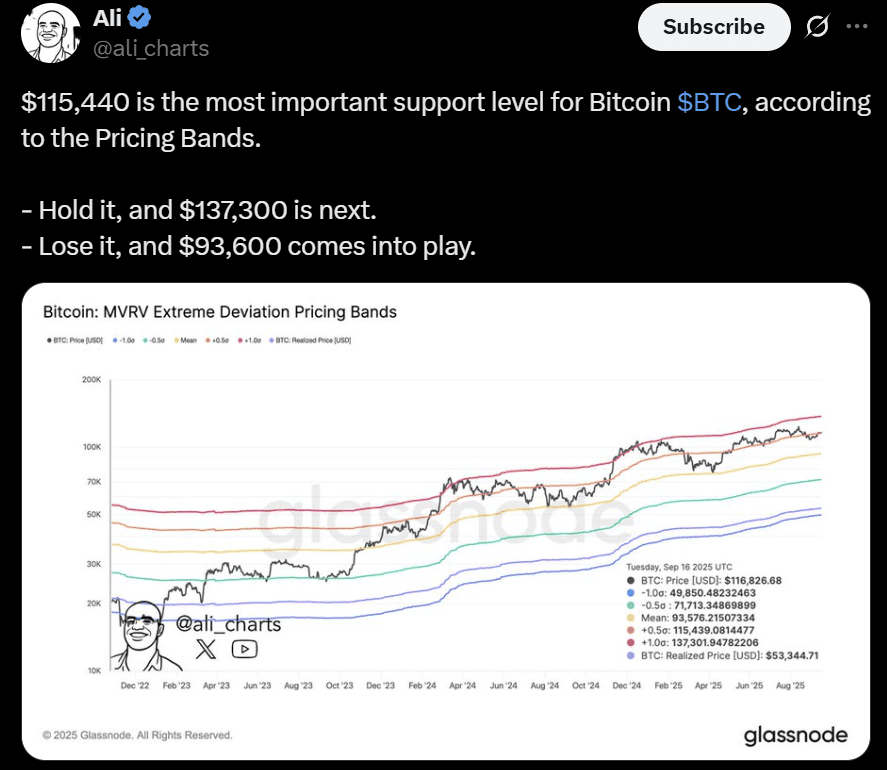The width and height of the screenshot is (887, 770).
Task: Toggle the Mean legend series at top
Action: coord(188,340)
